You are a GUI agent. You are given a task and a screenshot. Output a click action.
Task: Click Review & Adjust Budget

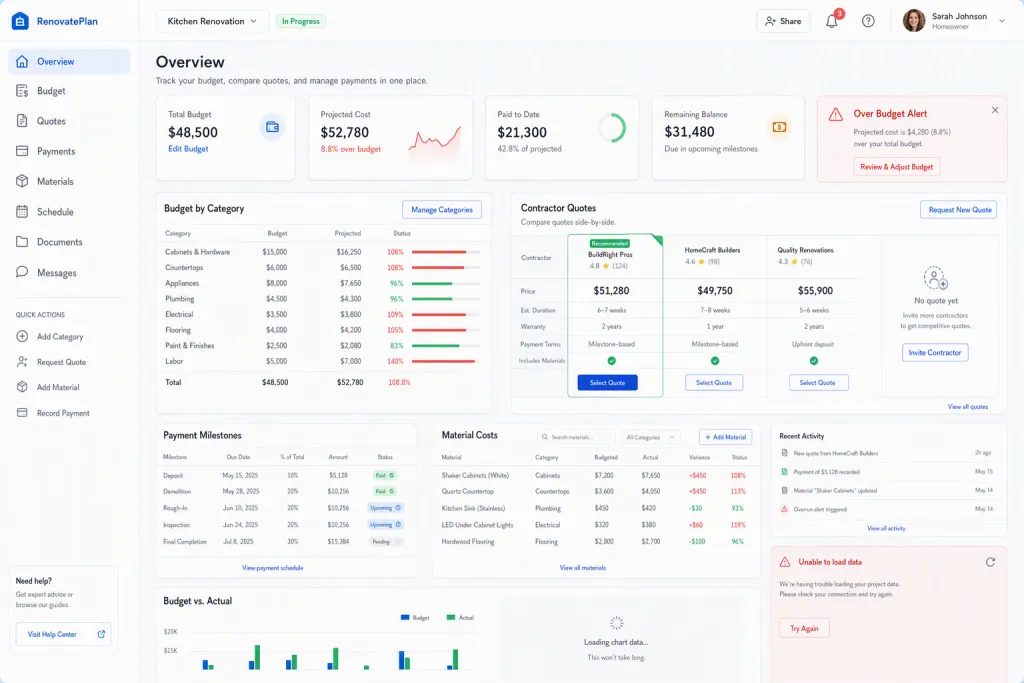coord(896,167)
